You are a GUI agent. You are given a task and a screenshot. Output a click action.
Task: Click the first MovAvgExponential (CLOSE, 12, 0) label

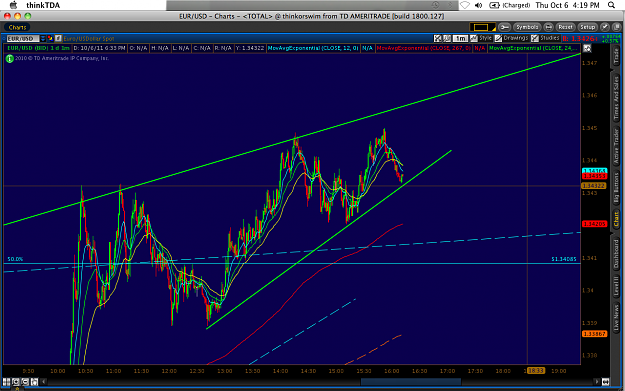(313, 48)
